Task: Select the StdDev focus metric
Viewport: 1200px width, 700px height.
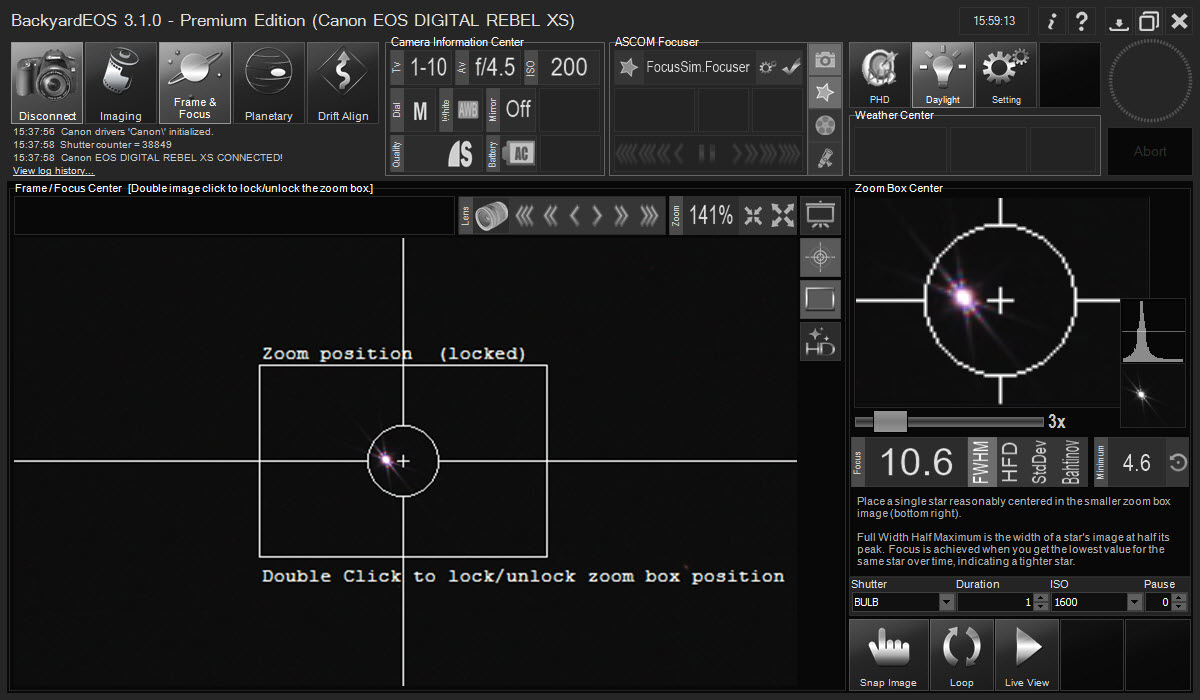Action: (1039, 462)
